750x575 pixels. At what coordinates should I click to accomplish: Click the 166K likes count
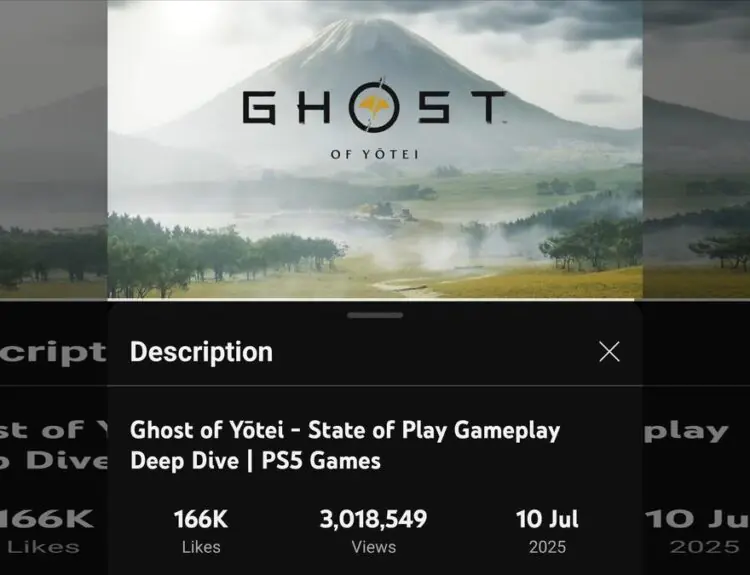201,520
